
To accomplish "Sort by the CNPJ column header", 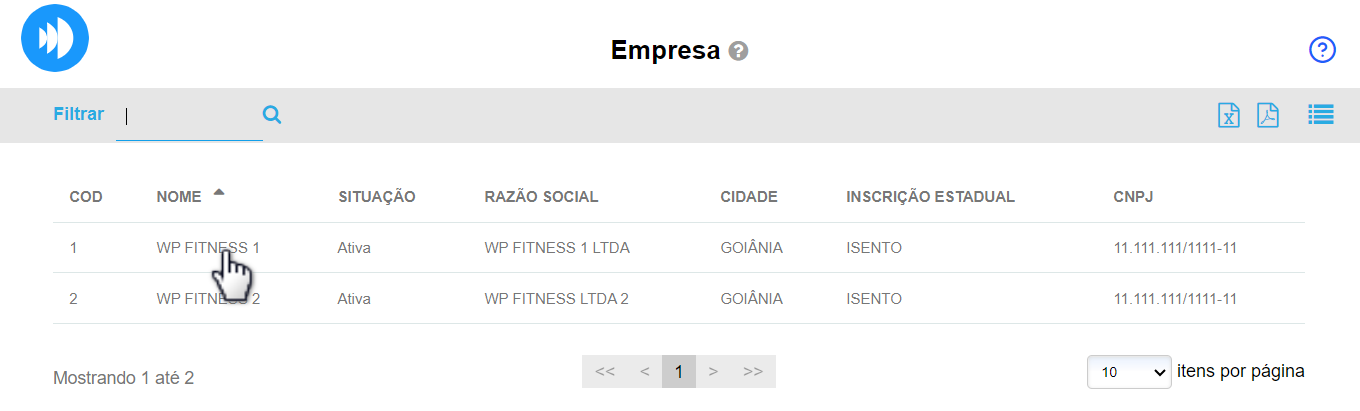I will [x=1133, y=197].
